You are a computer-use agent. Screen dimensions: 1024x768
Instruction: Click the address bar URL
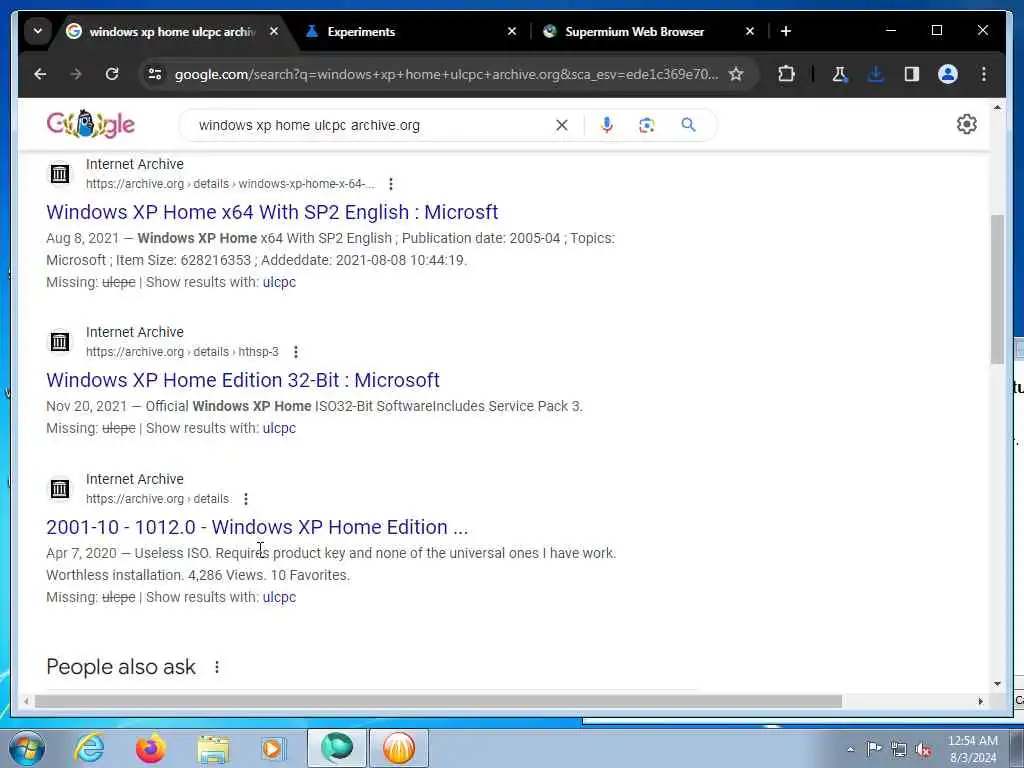click(x=446, y=74)
